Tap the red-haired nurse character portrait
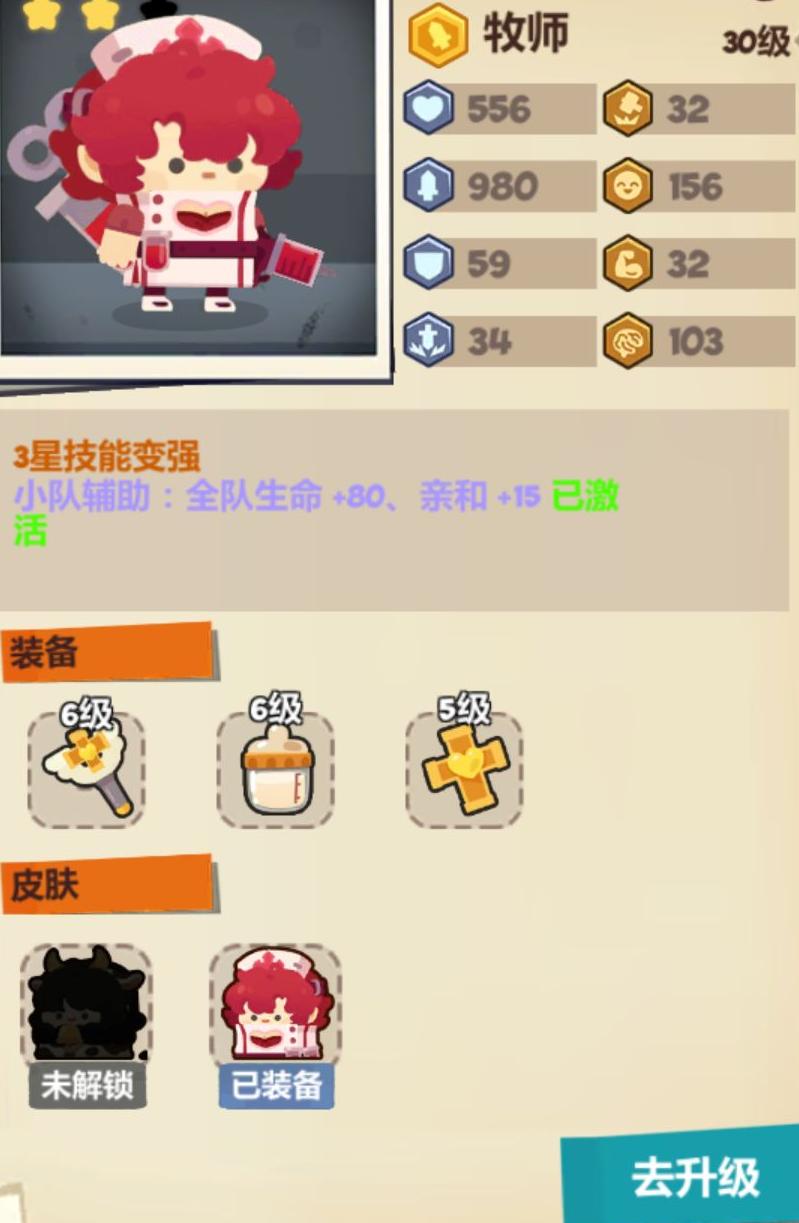This screenshot has width=799, height=1223. pyautogui.click(x=188, y=178)
